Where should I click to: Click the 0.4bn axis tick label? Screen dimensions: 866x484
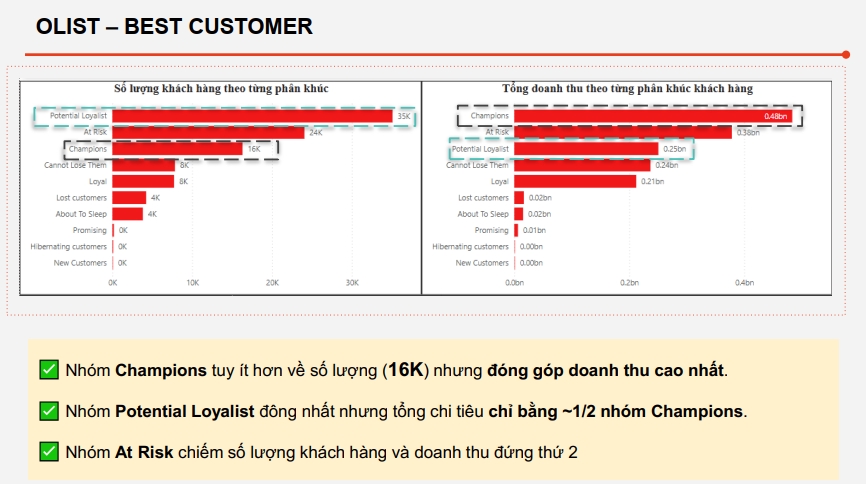click(743, 283)
